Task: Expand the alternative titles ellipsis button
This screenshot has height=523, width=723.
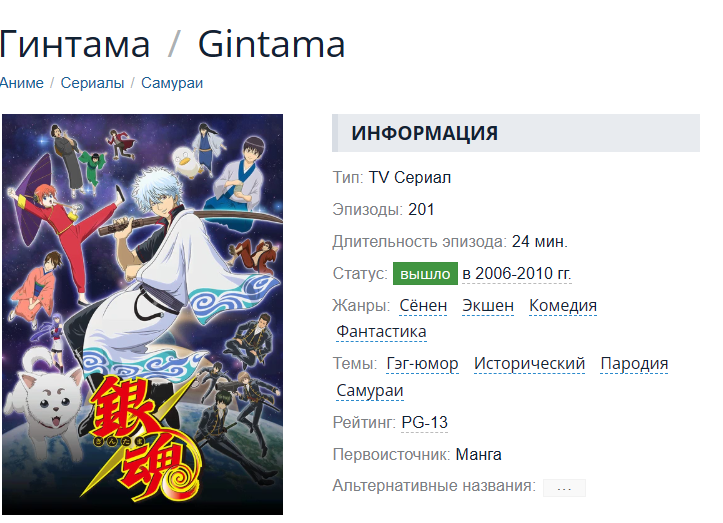Action: 564,487
